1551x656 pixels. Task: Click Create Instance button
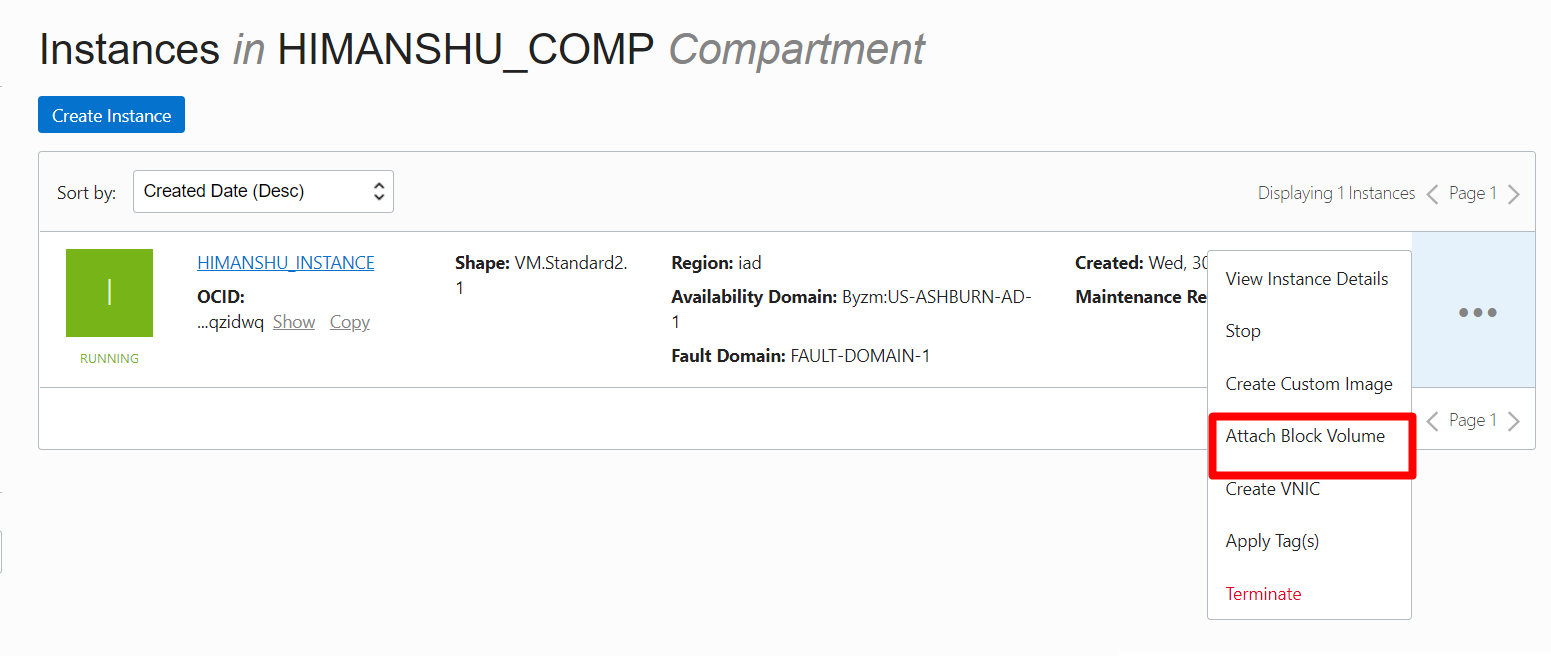(x=111, y=115)
